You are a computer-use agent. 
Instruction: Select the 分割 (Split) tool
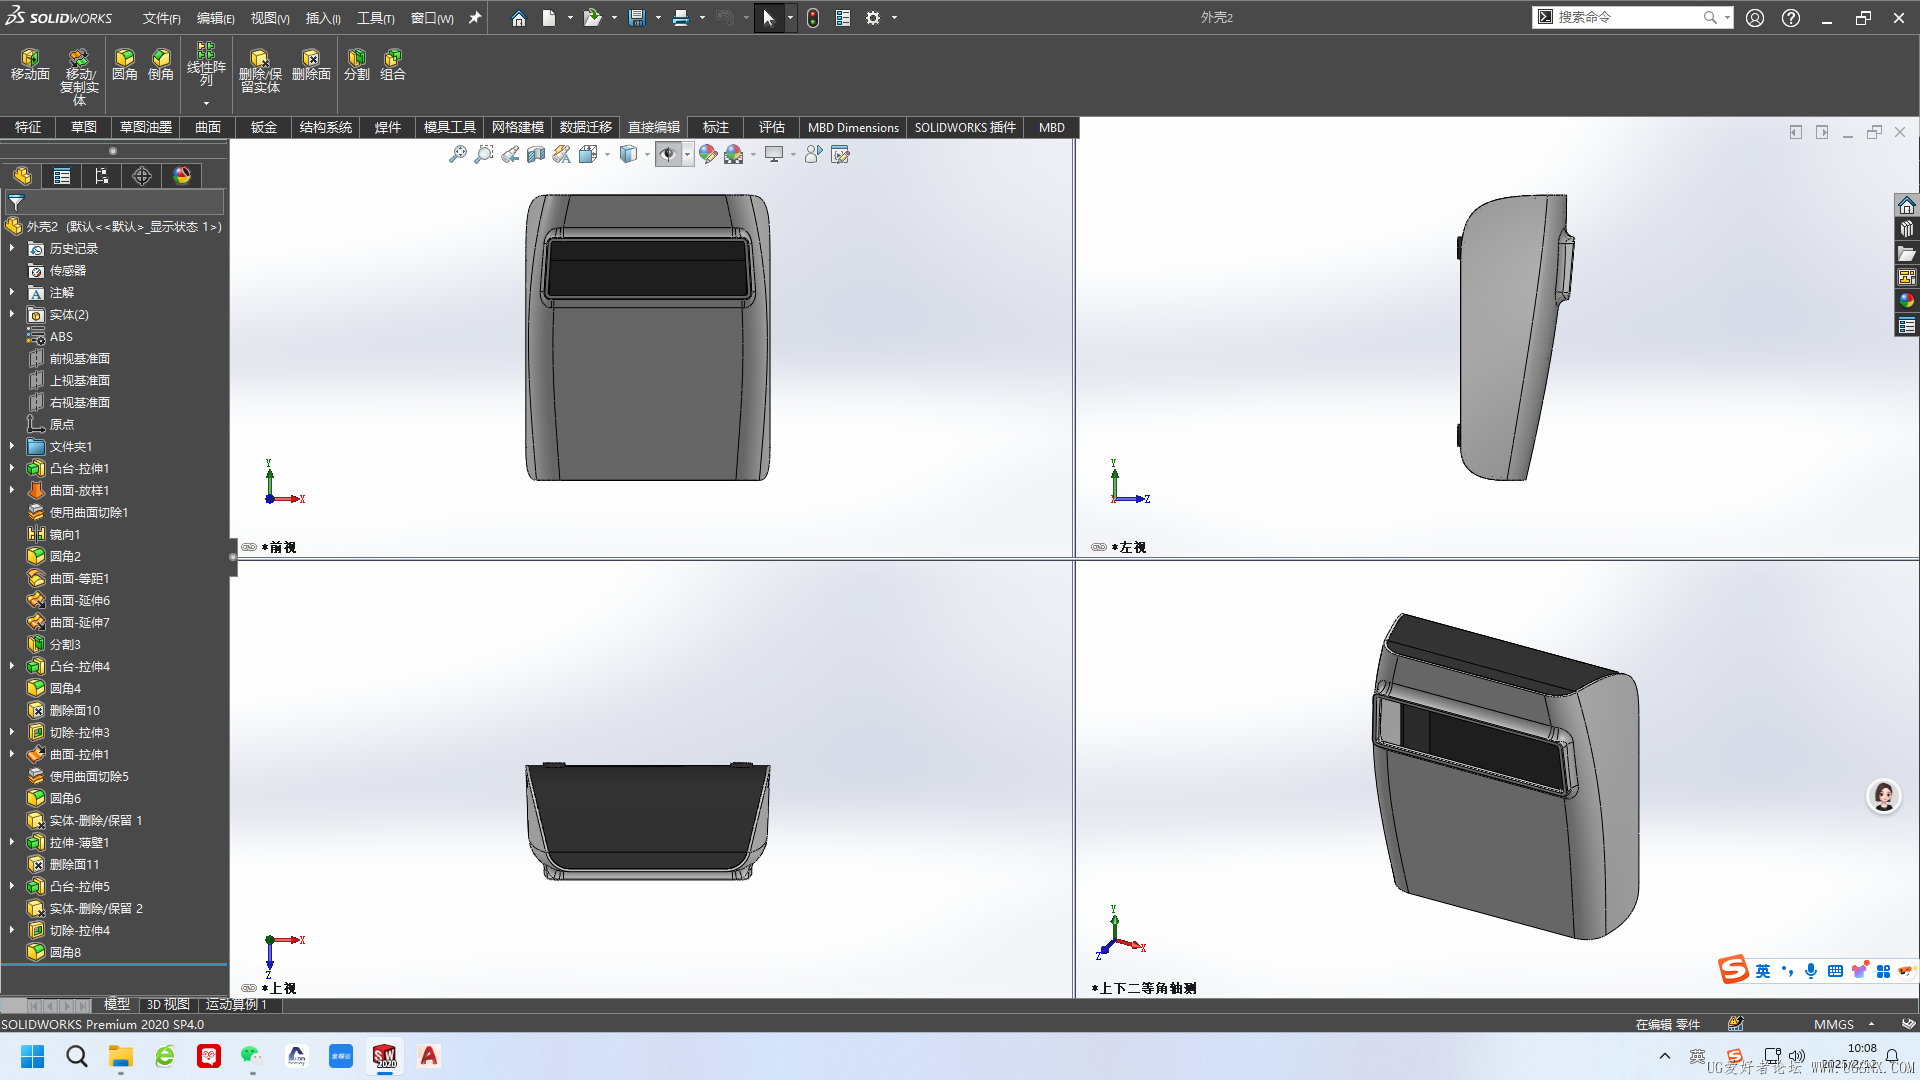[357, 64]
